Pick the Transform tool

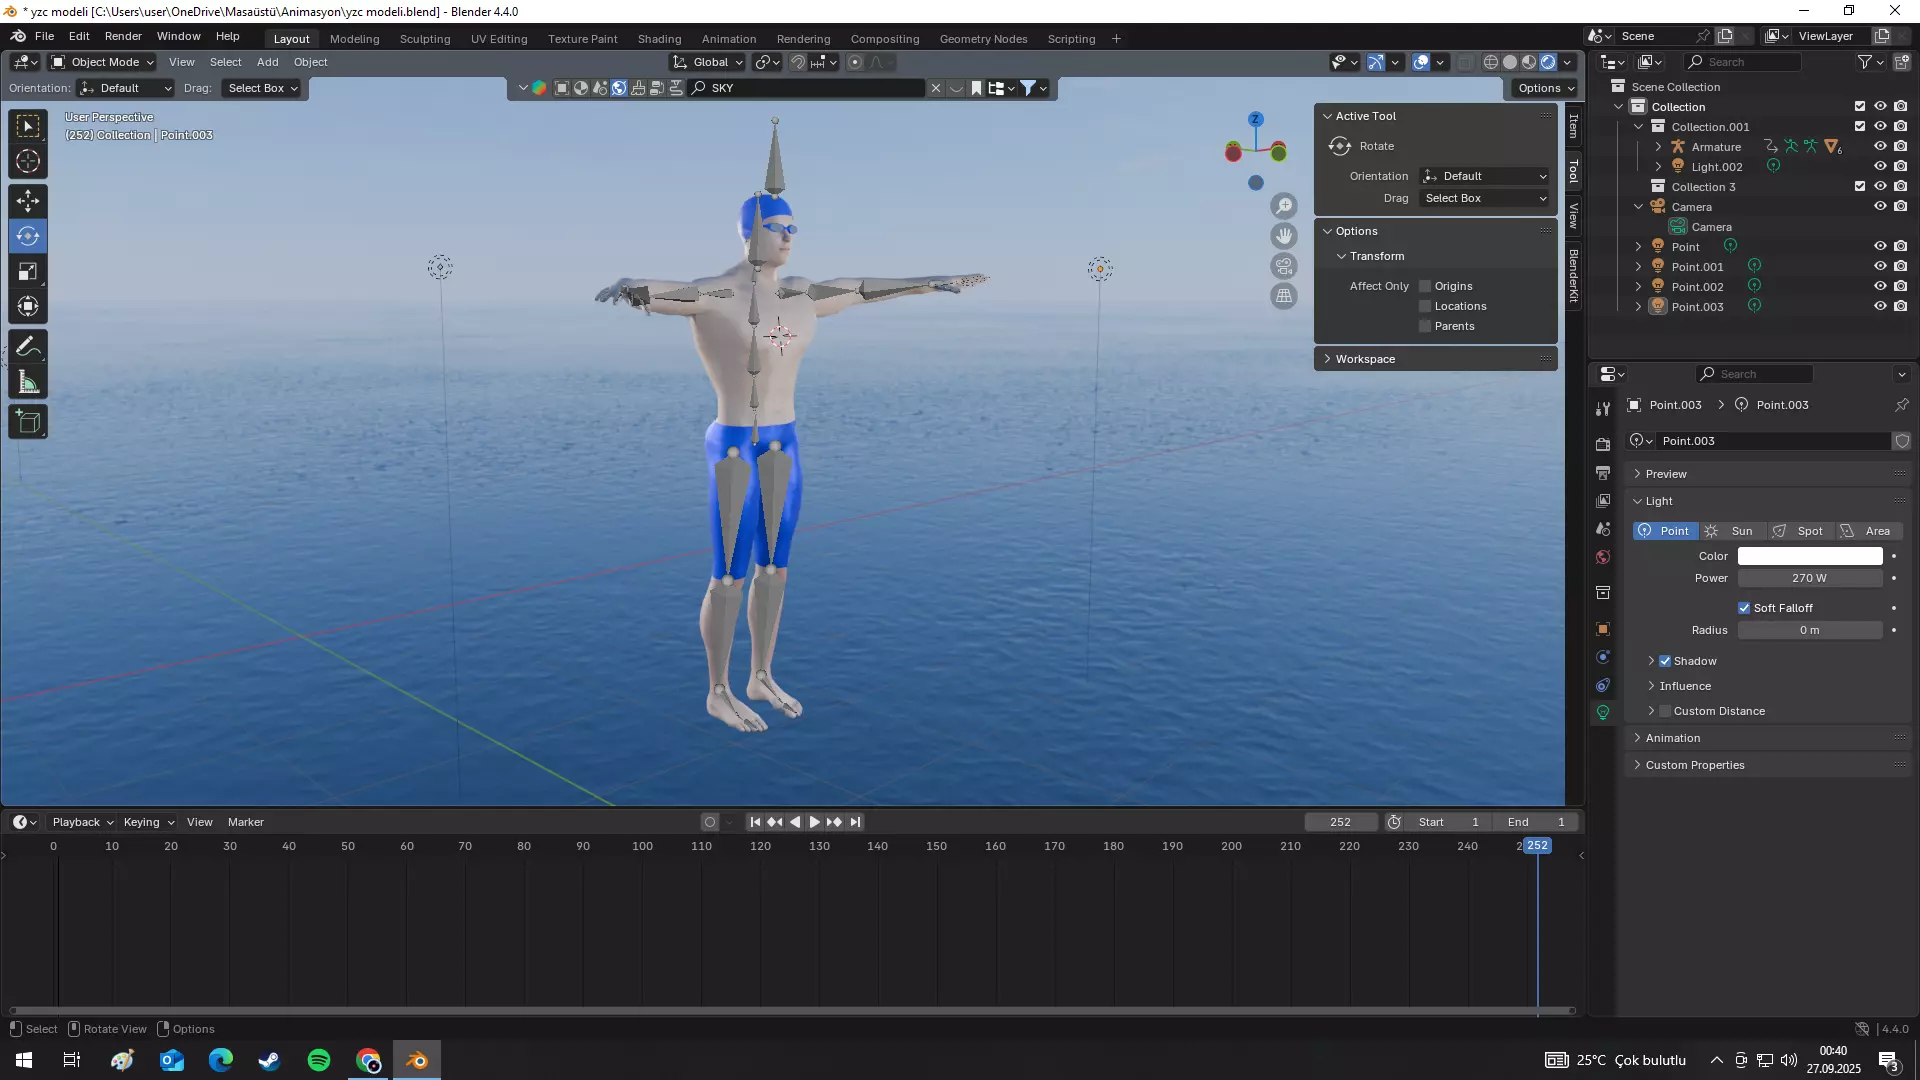(28, 306)
